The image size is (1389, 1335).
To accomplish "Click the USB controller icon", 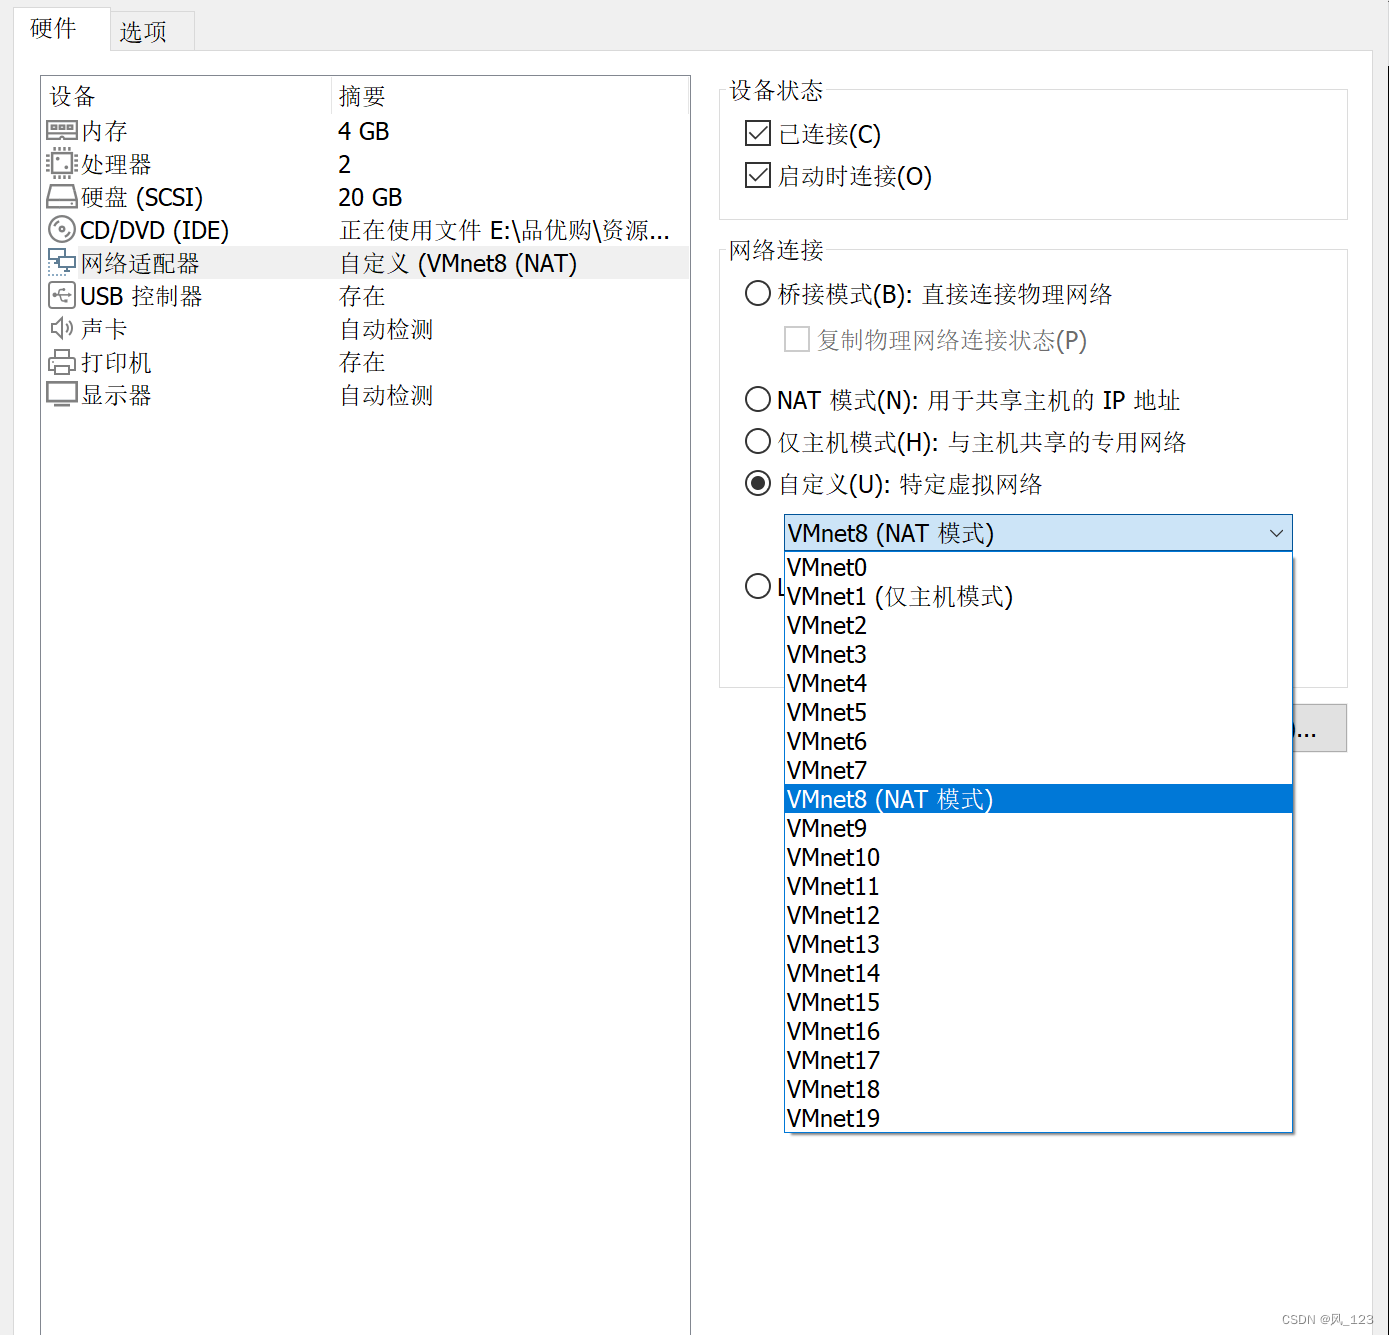I will pos(62,295).
